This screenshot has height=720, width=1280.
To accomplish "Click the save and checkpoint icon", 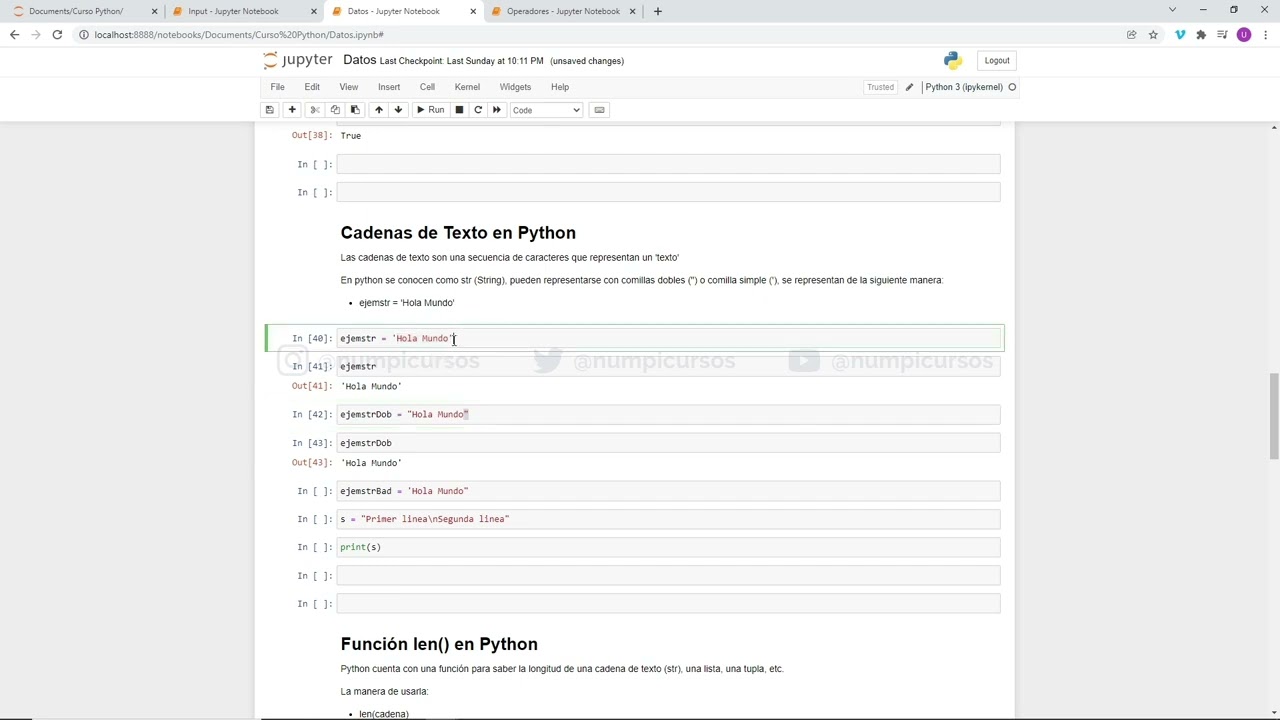I will [x=269, y=110].
